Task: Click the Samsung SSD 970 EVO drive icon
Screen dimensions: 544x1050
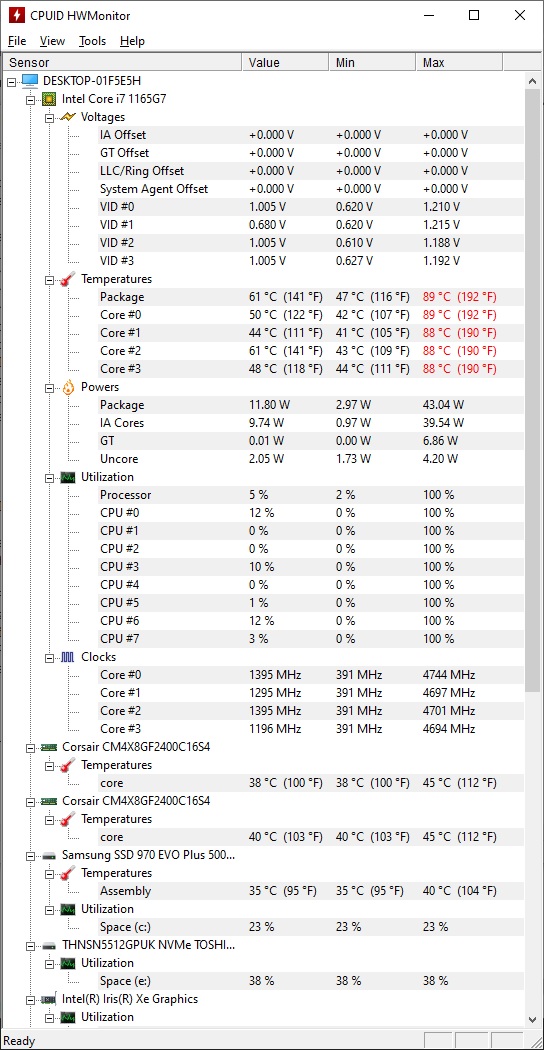Action: [49, 855]
